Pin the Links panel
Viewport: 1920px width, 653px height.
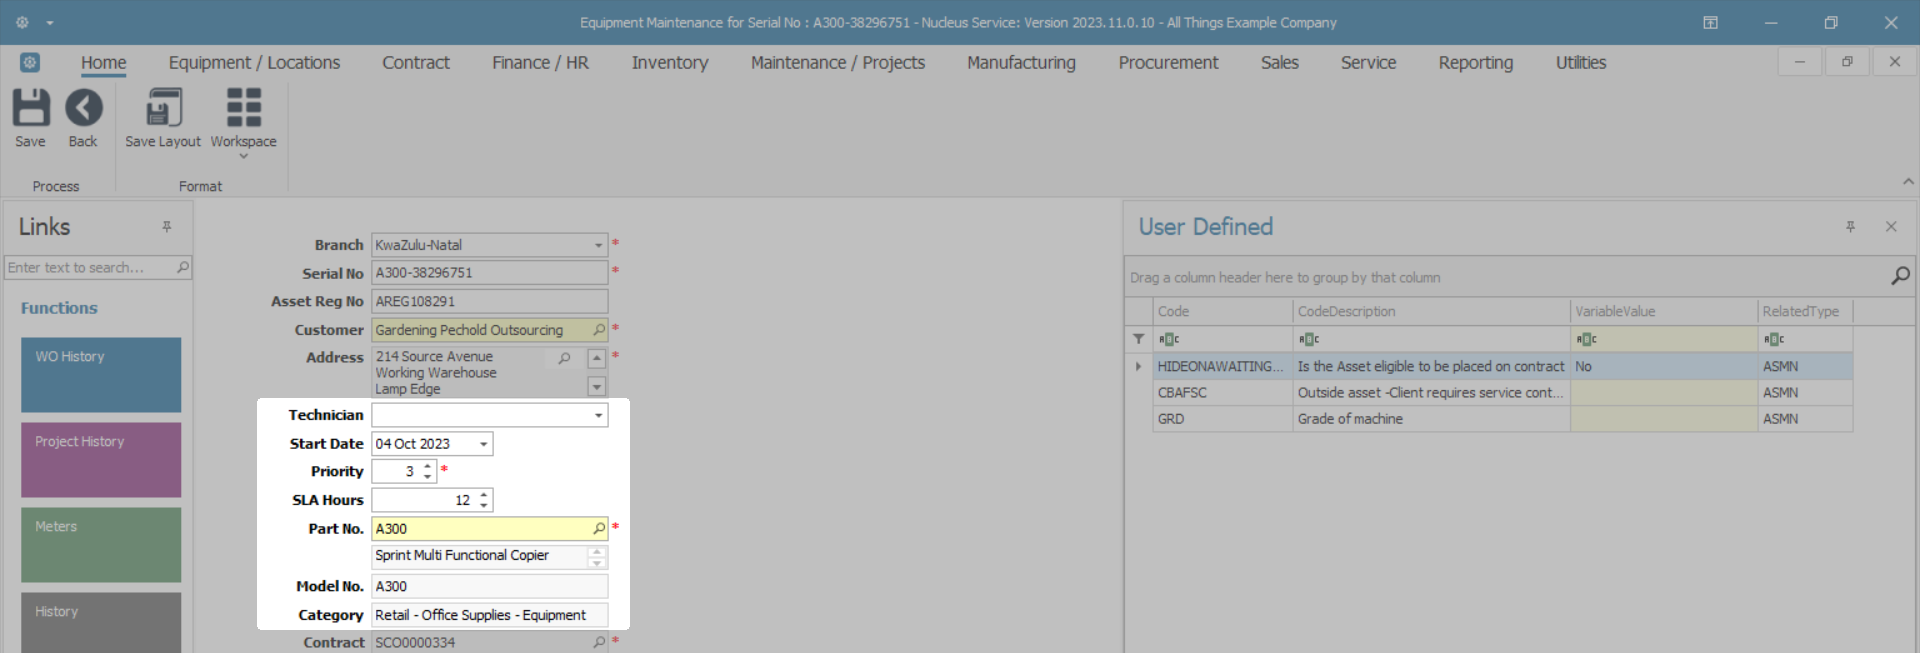click(167, 227)
